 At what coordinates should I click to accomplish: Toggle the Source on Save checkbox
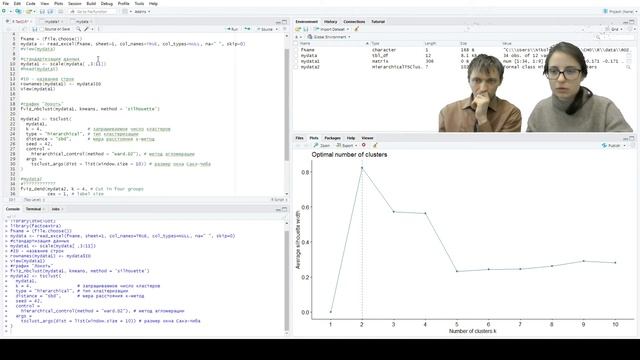point(41,29)
